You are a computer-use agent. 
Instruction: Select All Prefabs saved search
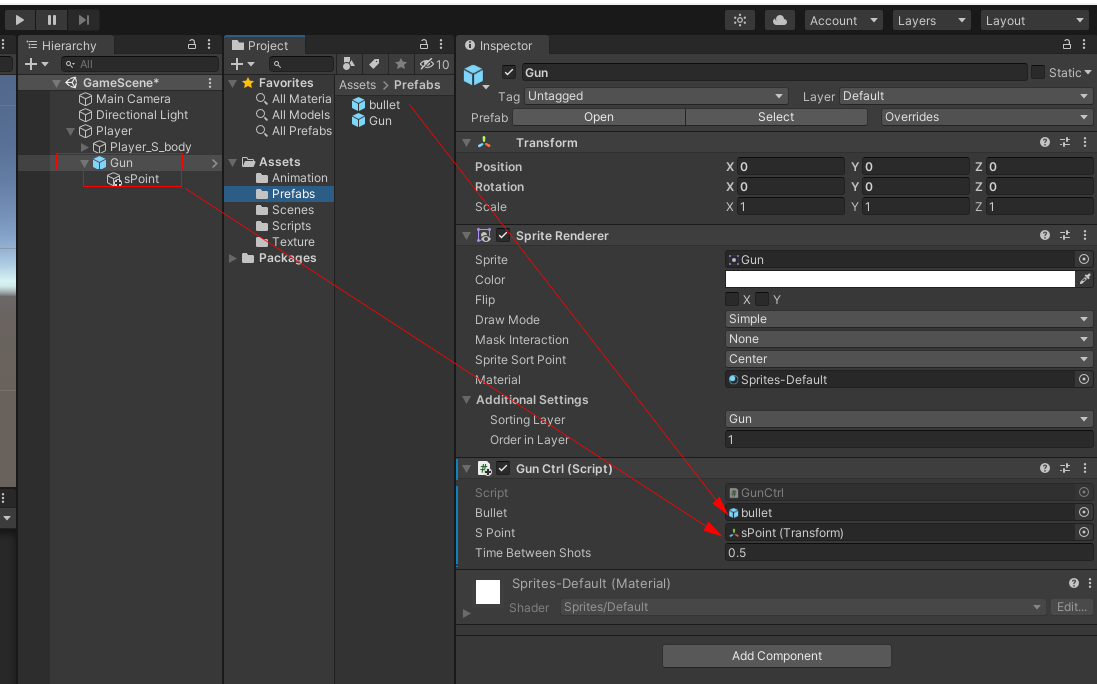[x=302, y=131]
